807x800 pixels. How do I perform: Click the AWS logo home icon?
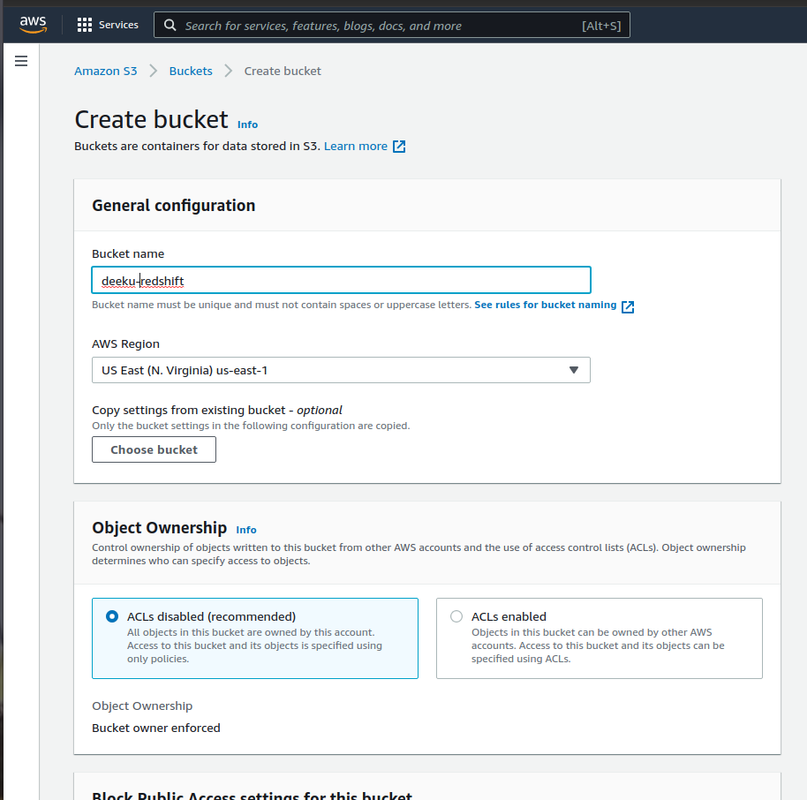coord(33,24)
